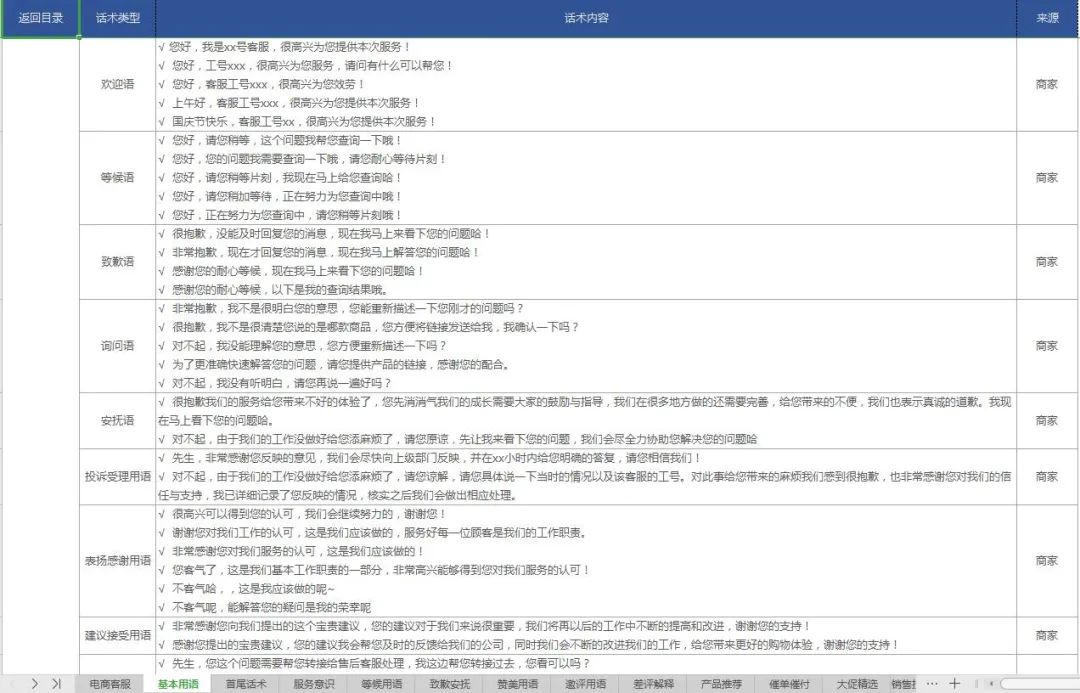Switch to the 大促精选 sheet tab
The width and height of the screenshot is (1080, 693).
[x=856, y=684]
